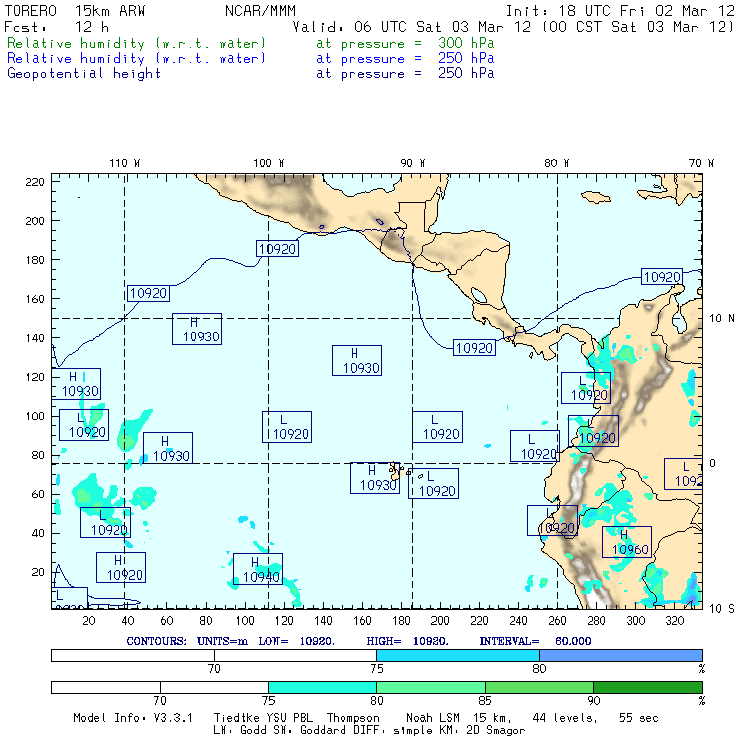
Task: Click the '55 sec' timestep text
Action: tap(639, 718)
